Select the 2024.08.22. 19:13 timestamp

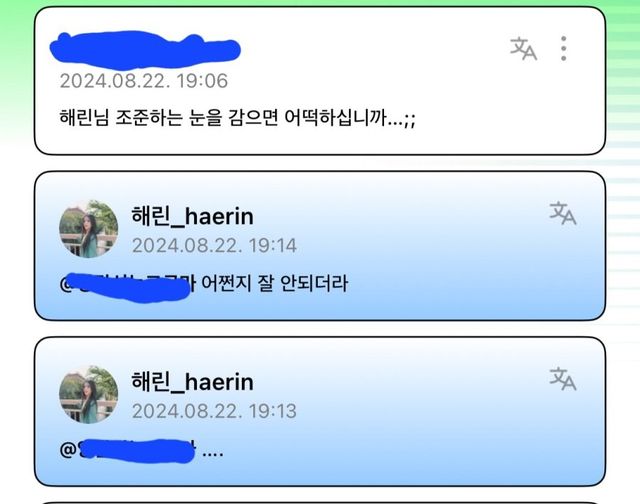(214, 411)
